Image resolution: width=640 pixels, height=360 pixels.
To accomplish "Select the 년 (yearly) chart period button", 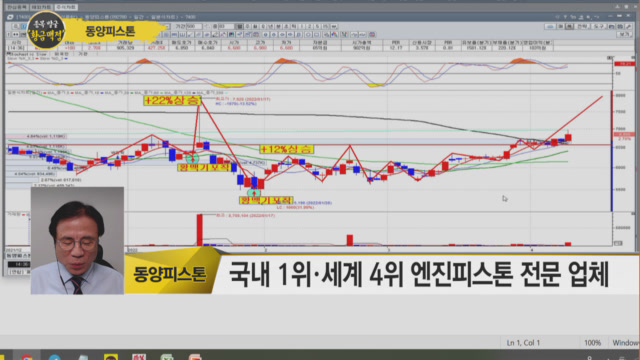I will [x=271, y=26].
